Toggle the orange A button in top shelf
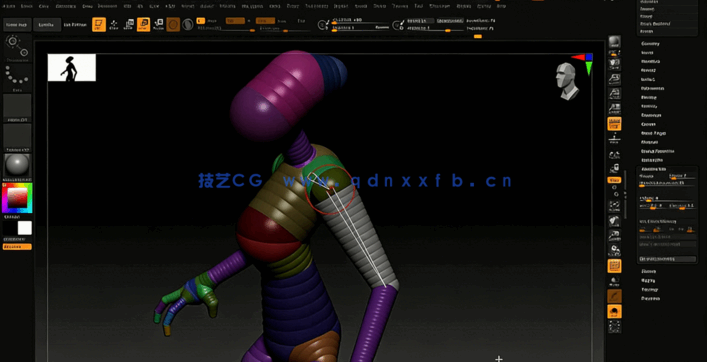This screenshot has width=707, height=362. tap(201, 21)
